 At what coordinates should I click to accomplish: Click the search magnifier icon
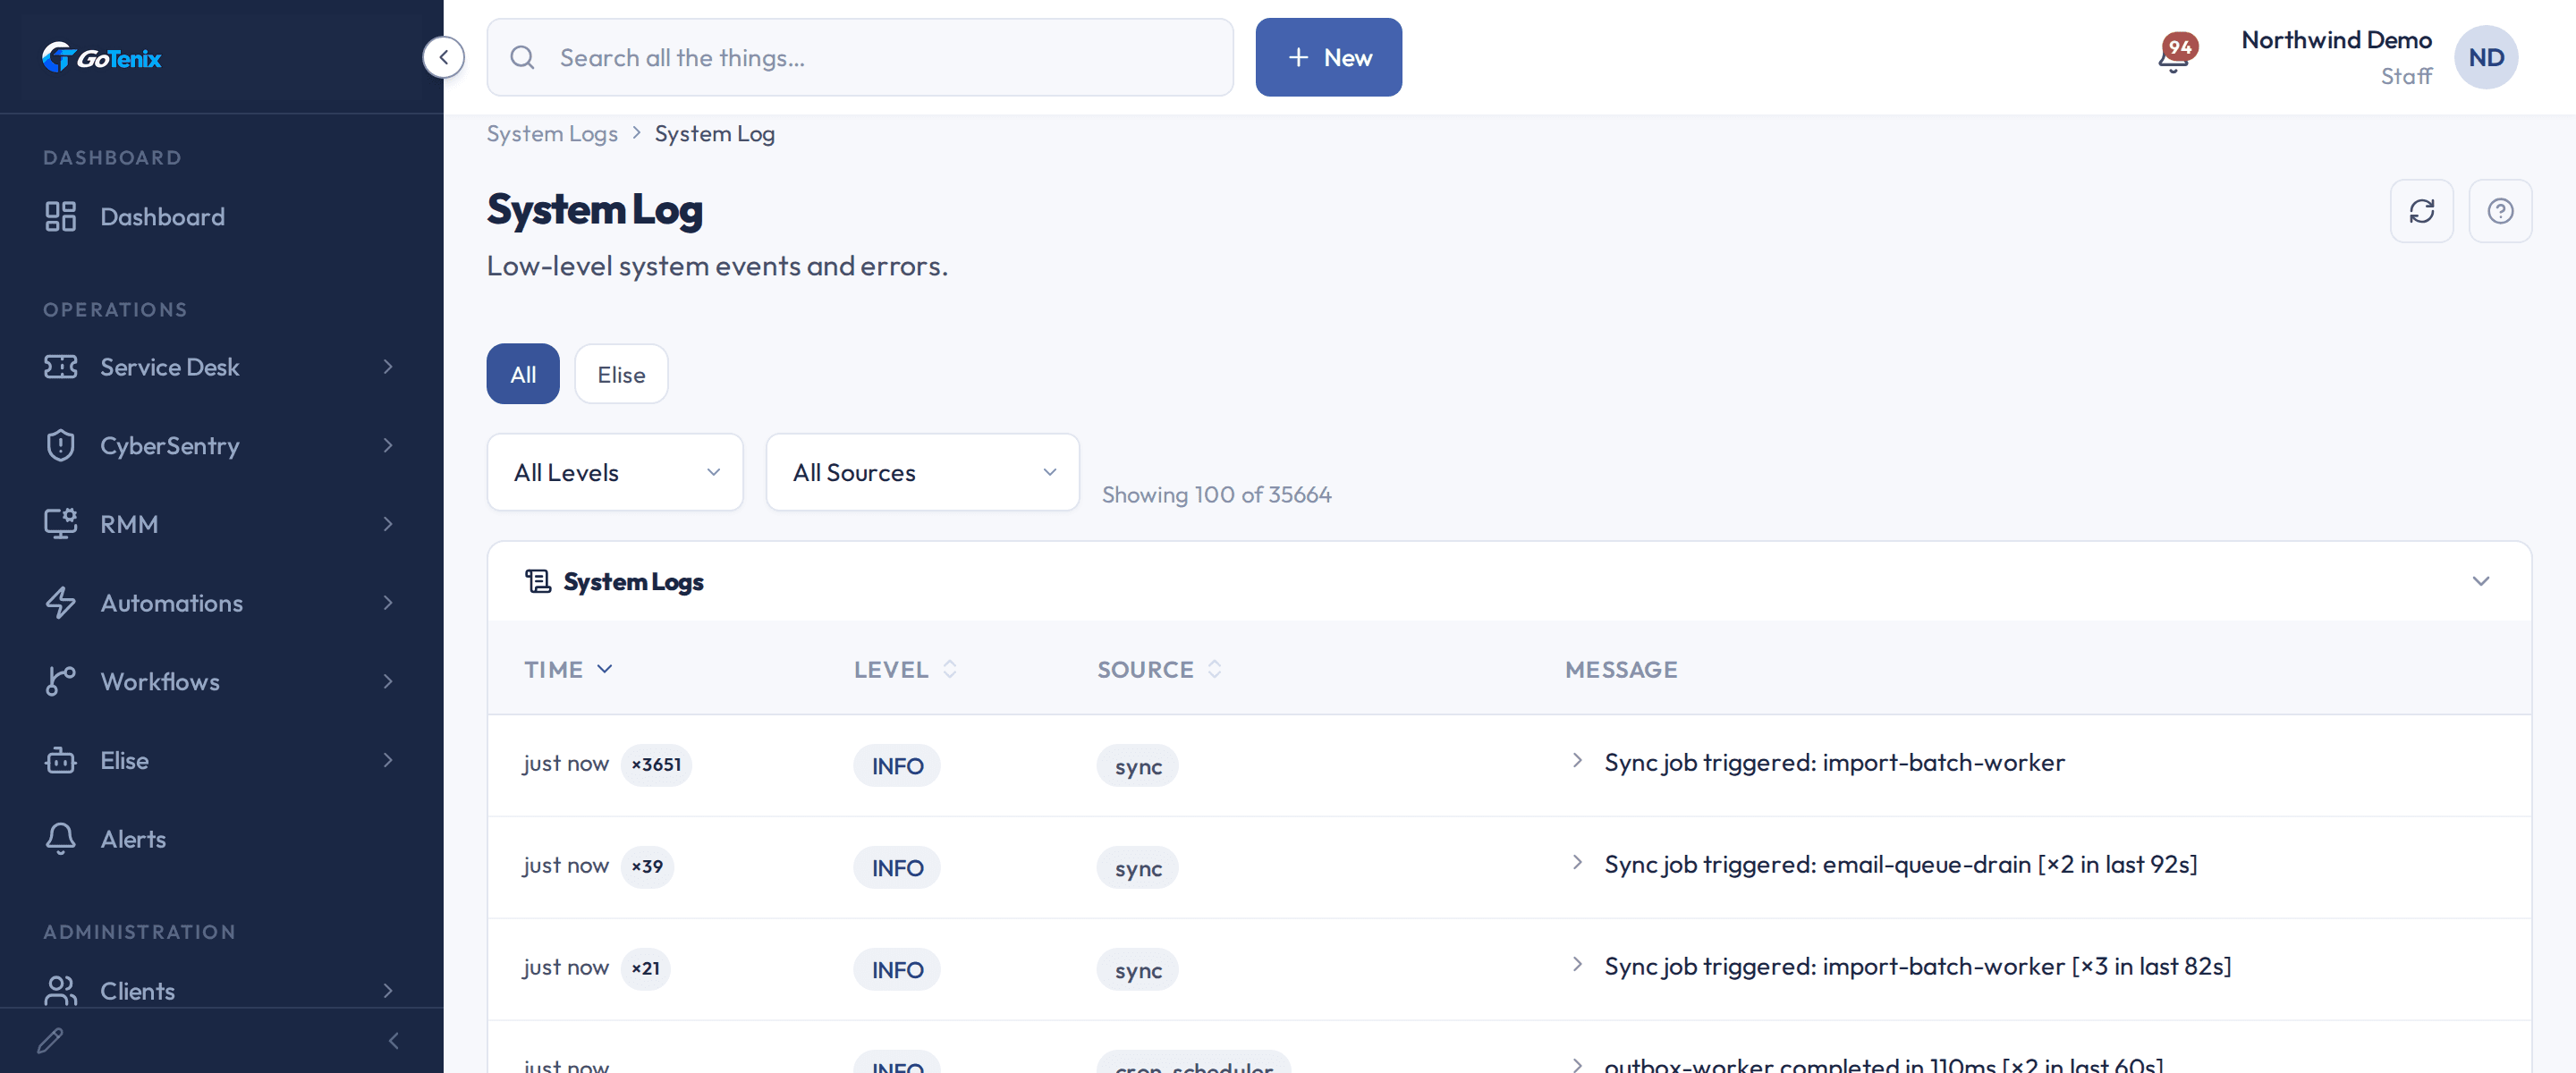point(522,57)
